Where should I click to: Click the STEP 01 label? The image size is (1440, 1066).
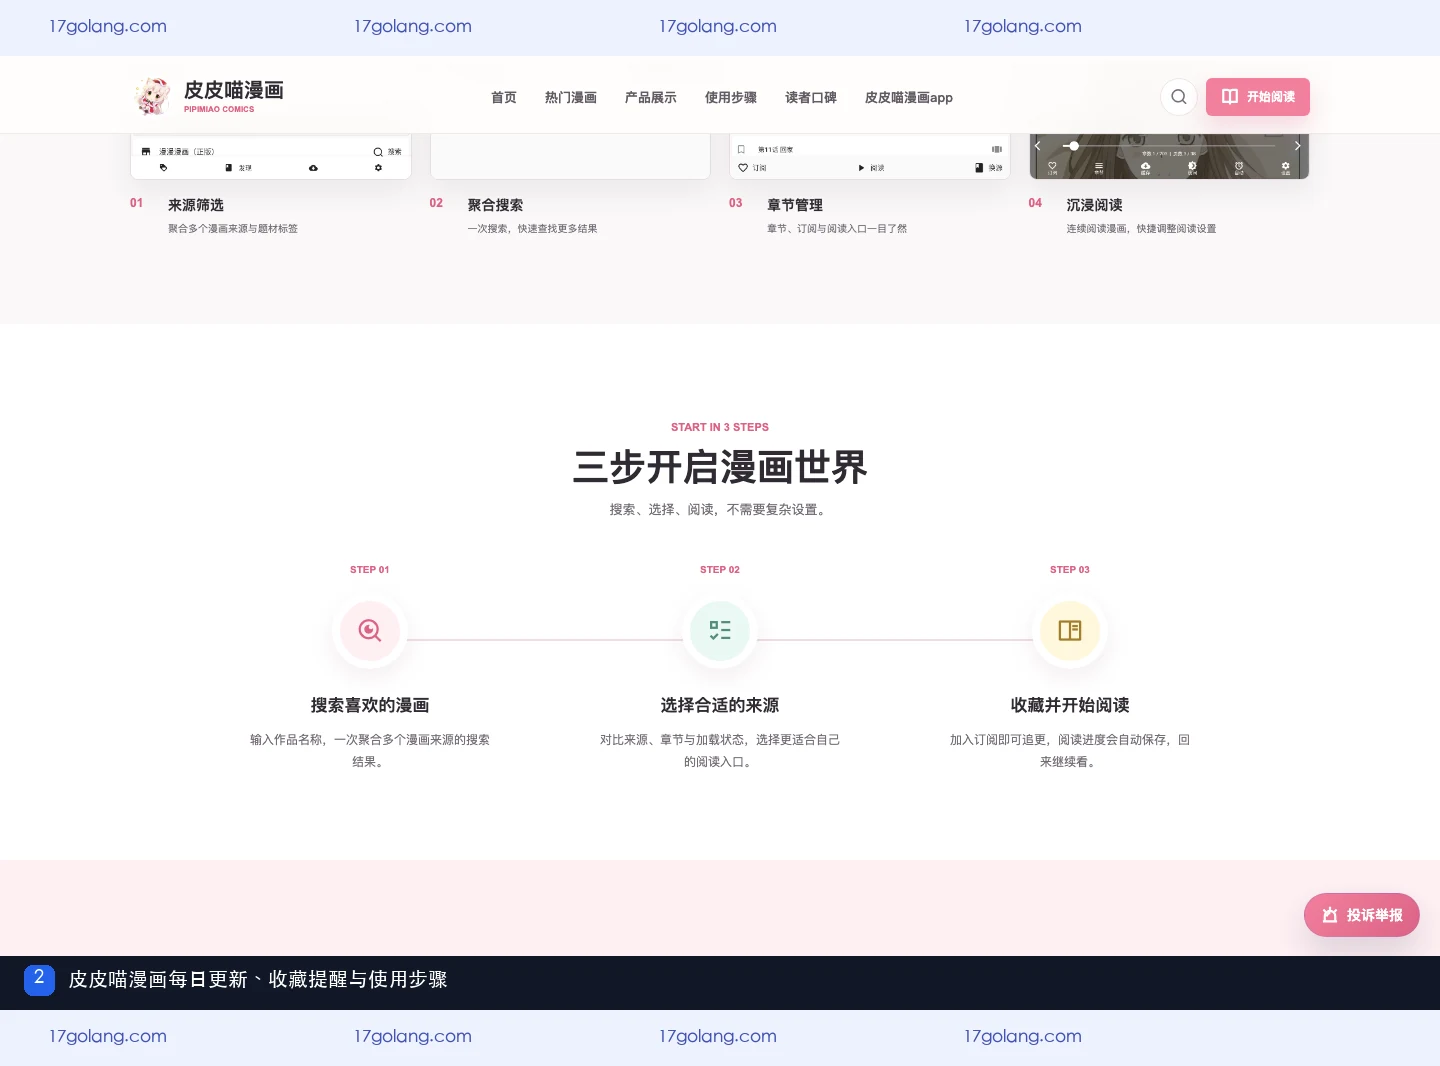point(370,569)
